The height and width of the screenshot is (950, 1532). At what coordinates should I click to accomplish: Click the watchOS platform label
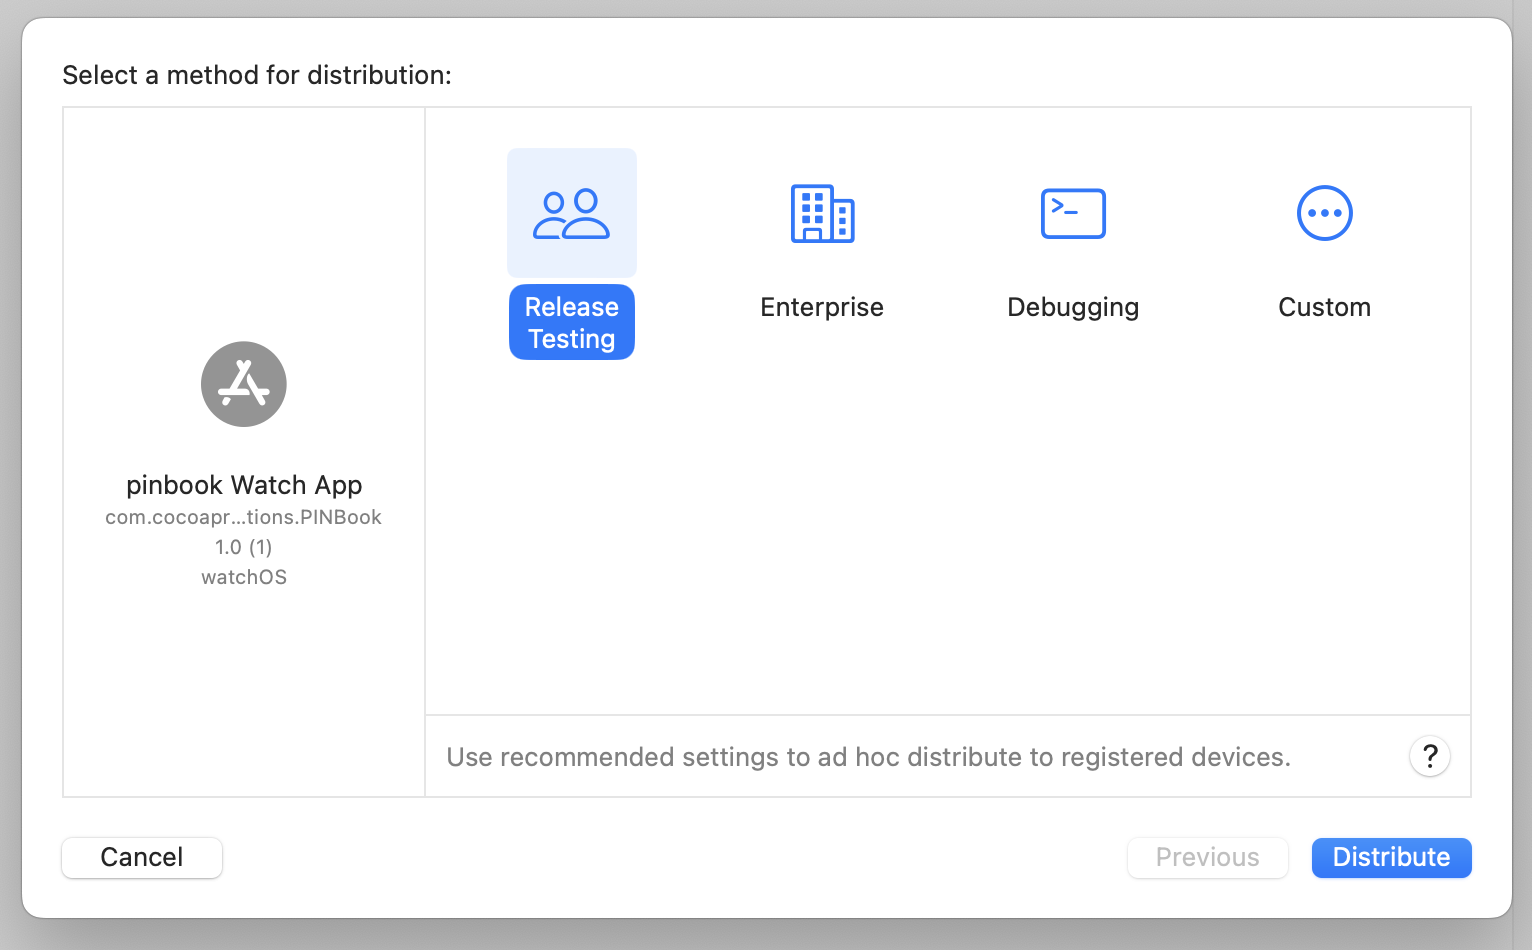(244, 577)
